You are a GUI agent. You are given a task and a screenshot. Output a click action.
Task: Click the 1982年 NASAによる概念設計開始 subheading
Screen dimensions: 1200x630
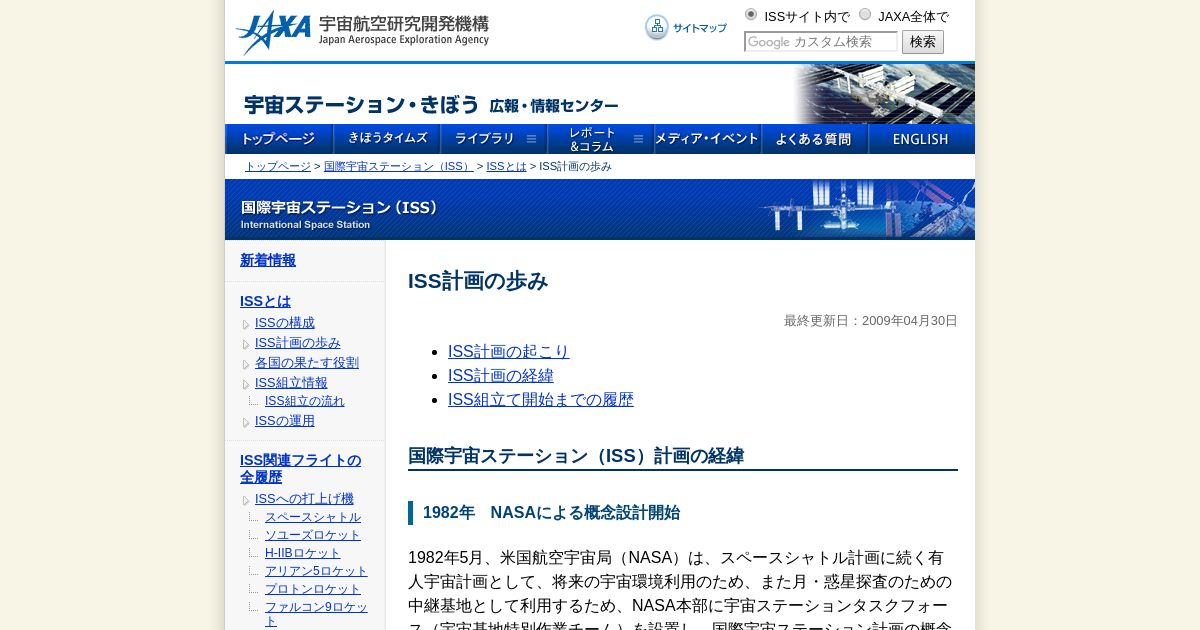551,513
